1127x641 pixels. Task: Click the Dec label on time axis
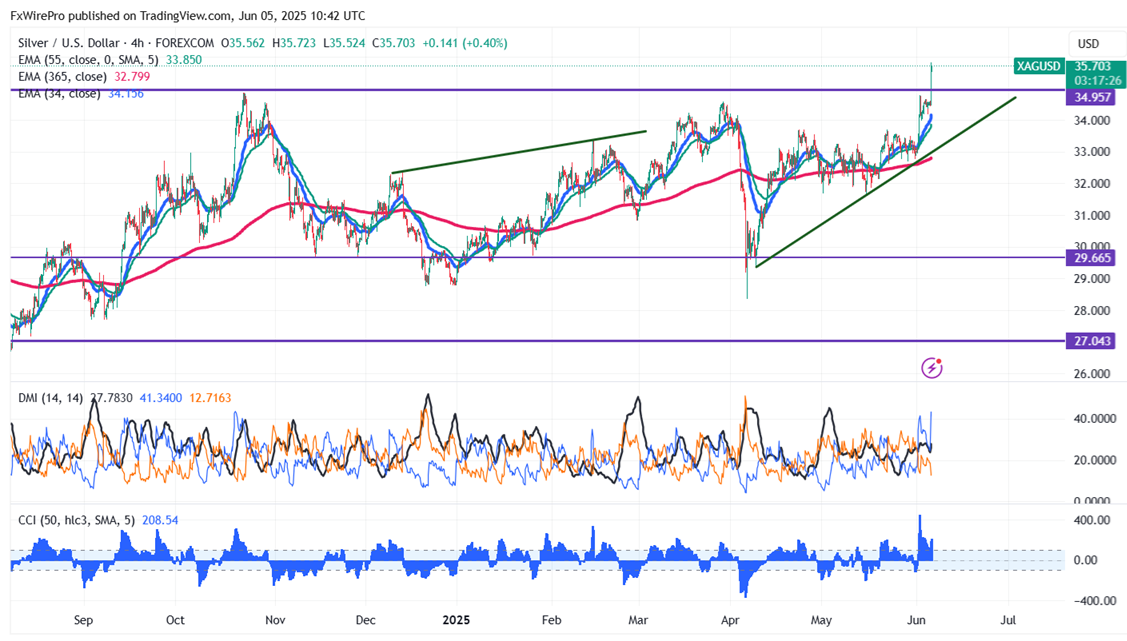coord(366,620)
